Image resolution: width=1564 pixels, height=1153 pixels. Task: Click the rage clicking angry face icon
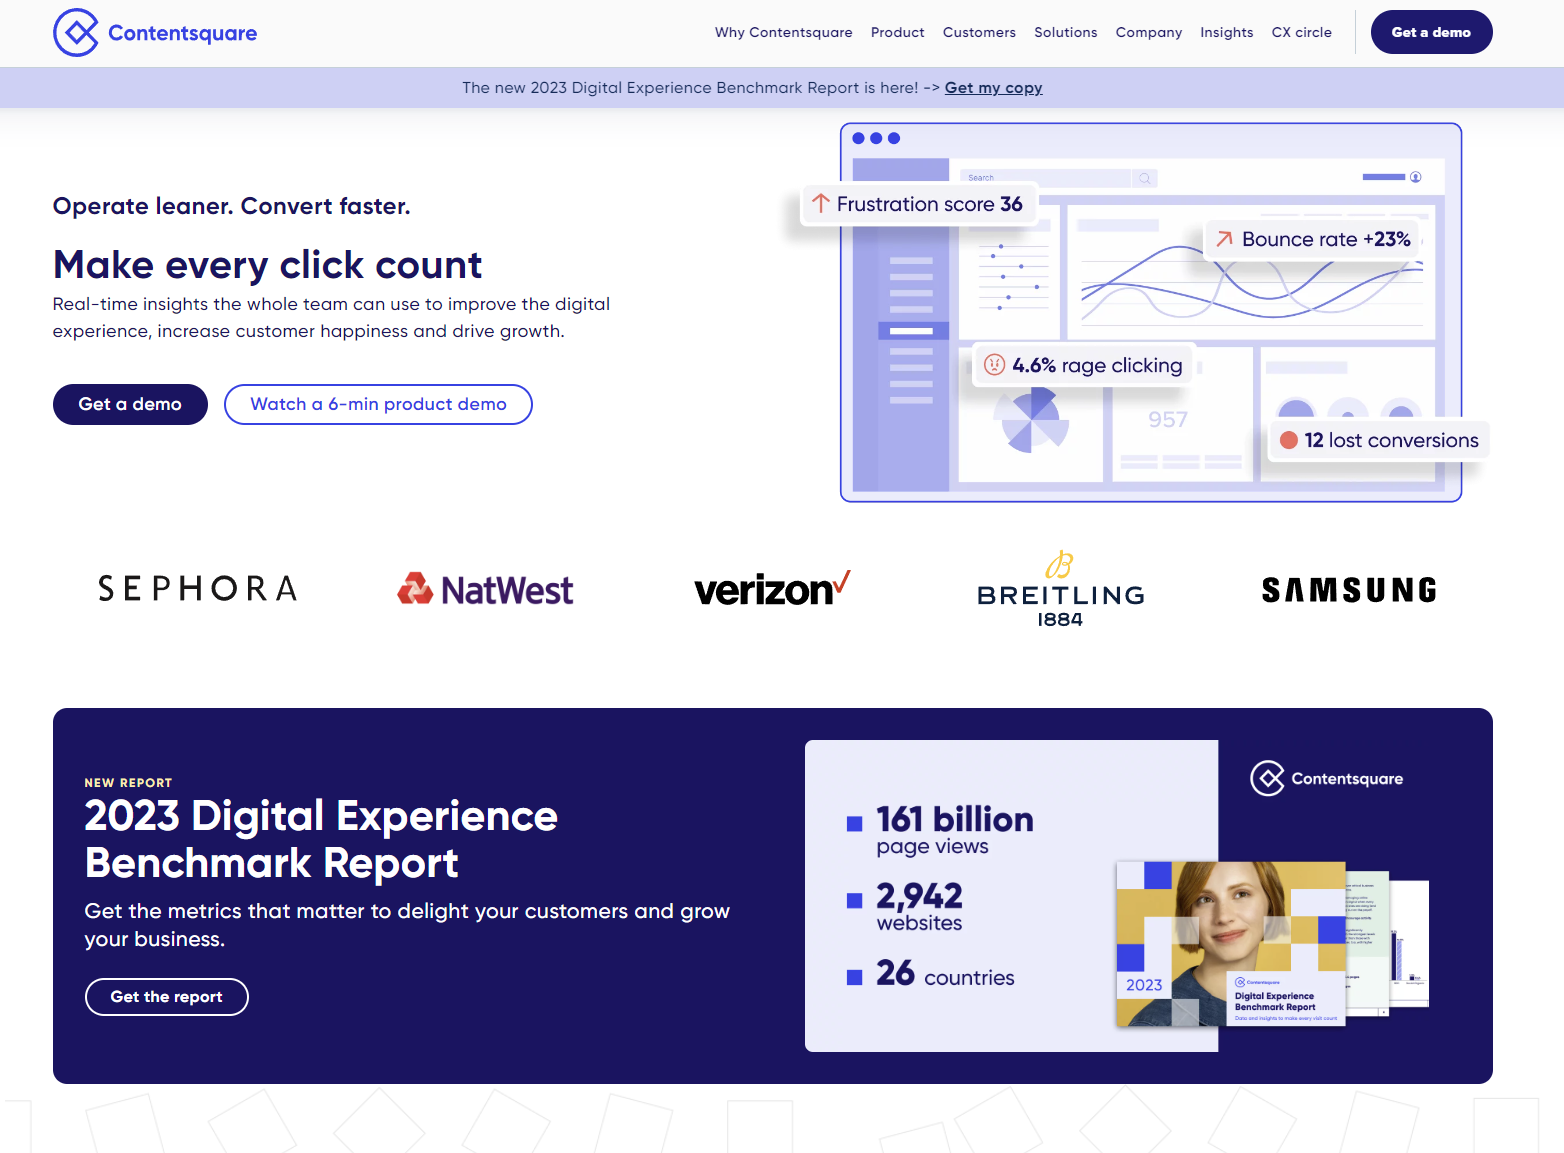tap(994, 365)
